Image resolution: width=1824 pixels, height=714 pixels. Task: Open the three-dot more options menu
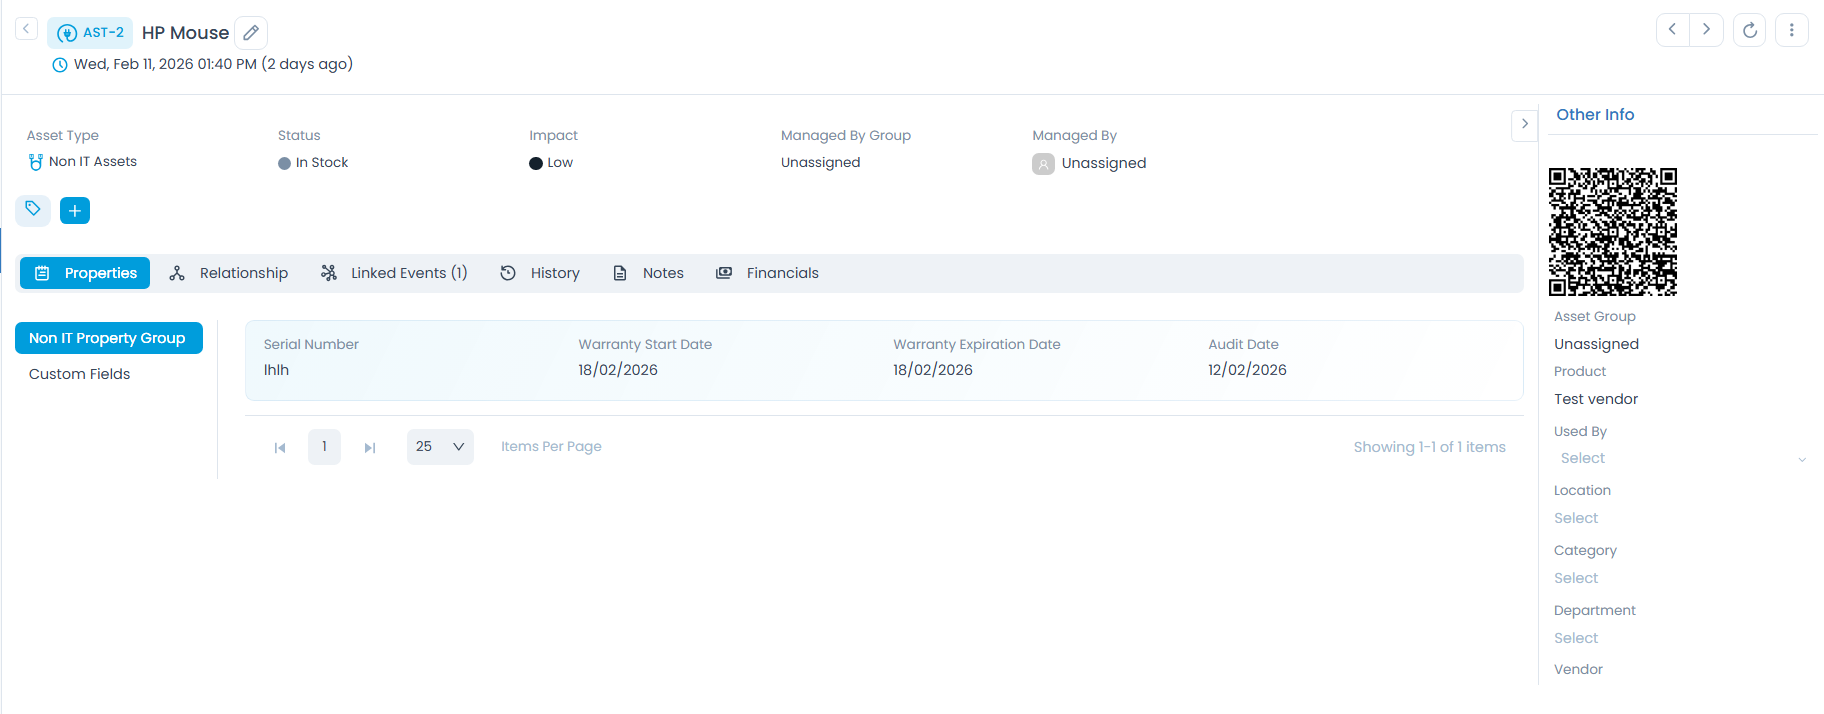pos(1791,30)
